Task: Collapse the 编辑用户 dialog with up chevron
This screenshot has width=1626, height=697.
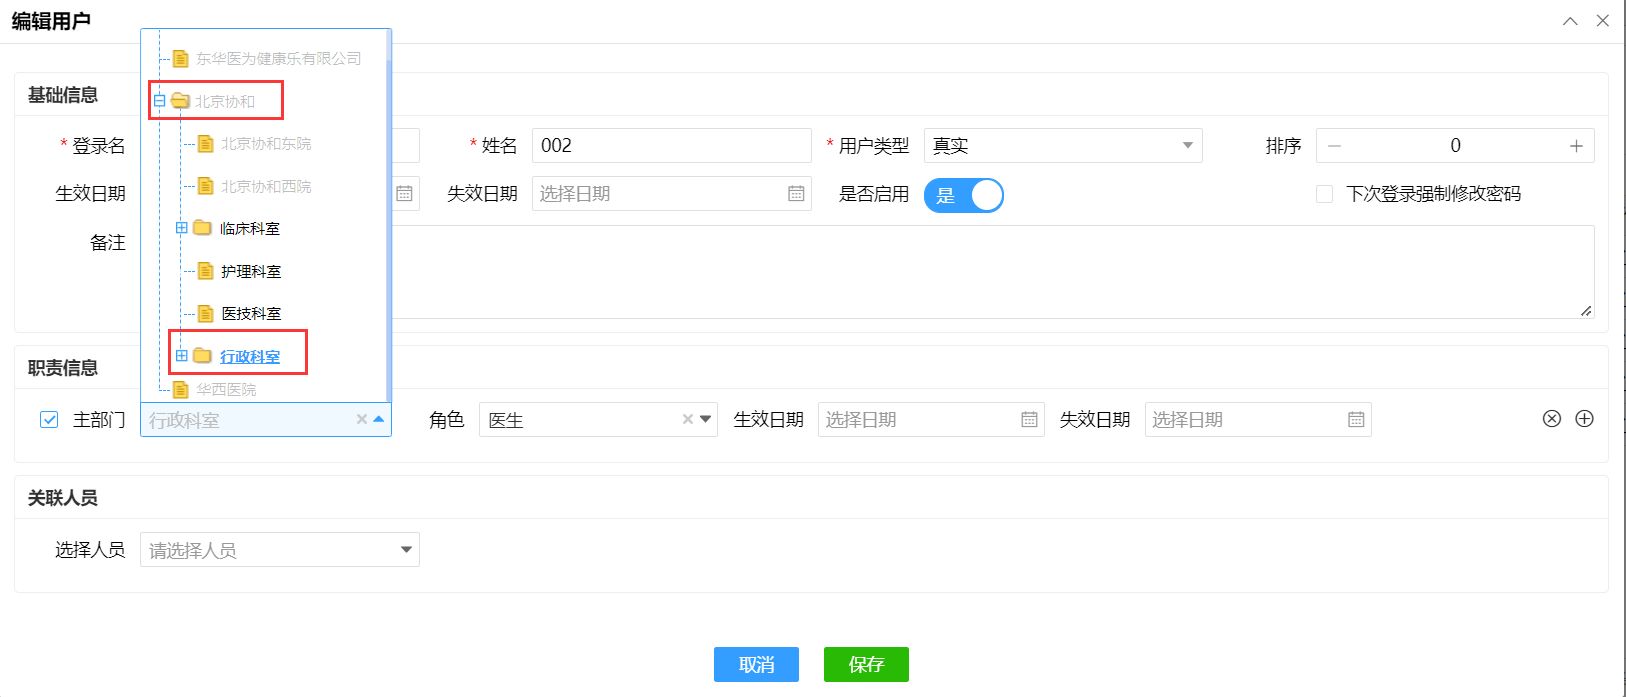Action: [1570, 21]
